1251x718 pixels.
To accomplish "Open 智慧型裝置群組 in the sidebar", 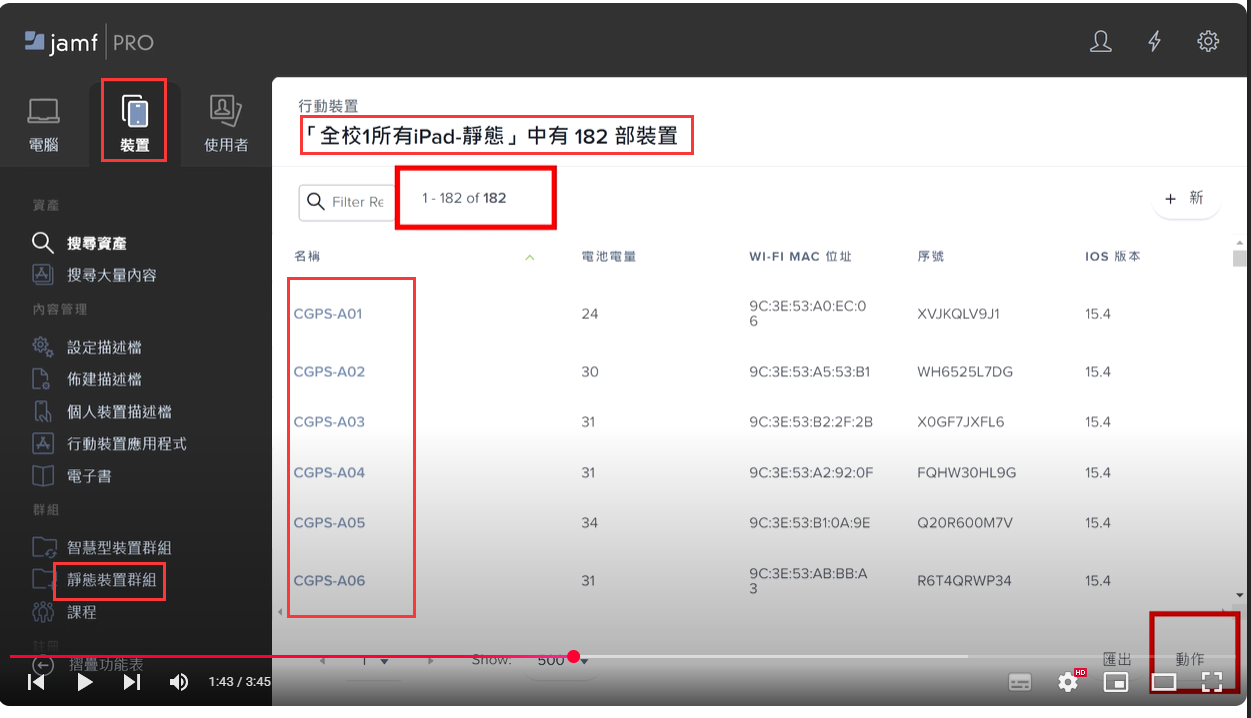I will click(119, 548).
